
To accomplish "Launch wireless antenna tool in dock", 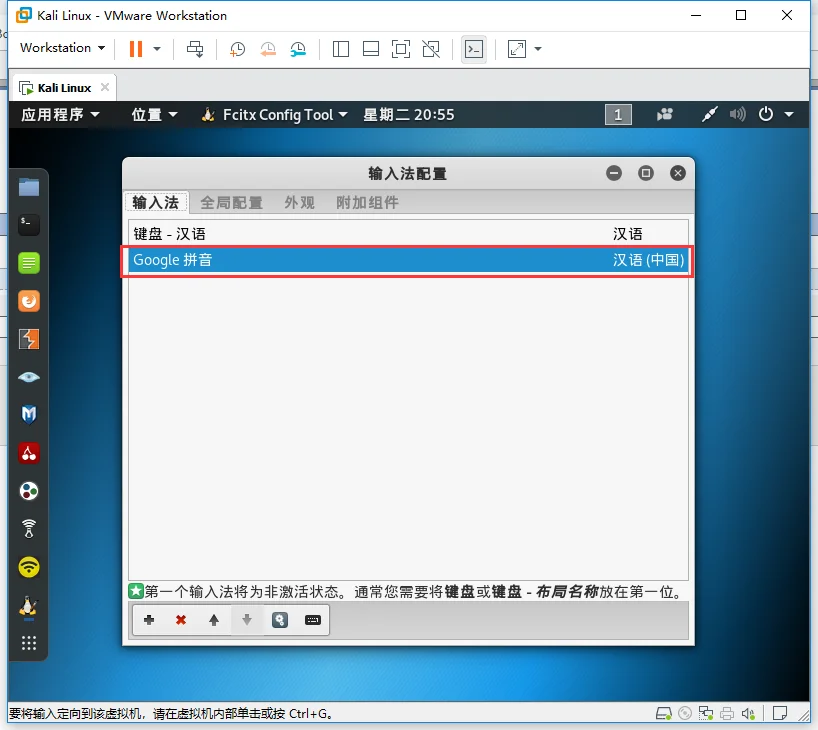I will pyautogui.click(x=29, y=529).
